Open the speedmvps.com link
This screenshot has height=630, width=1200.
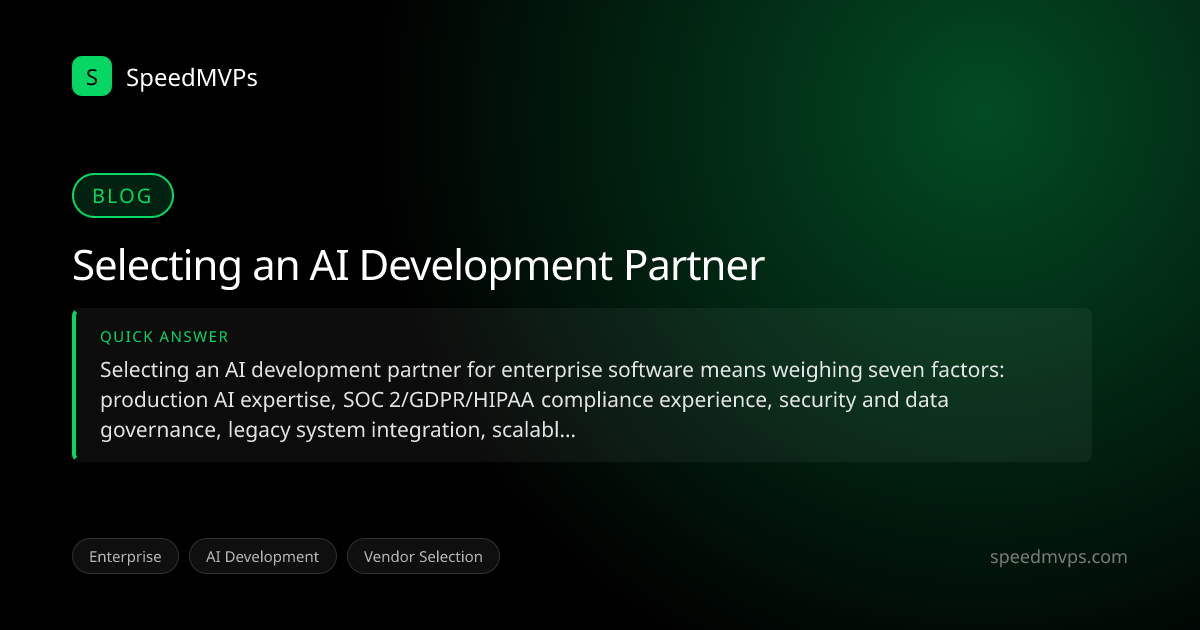1058,557
